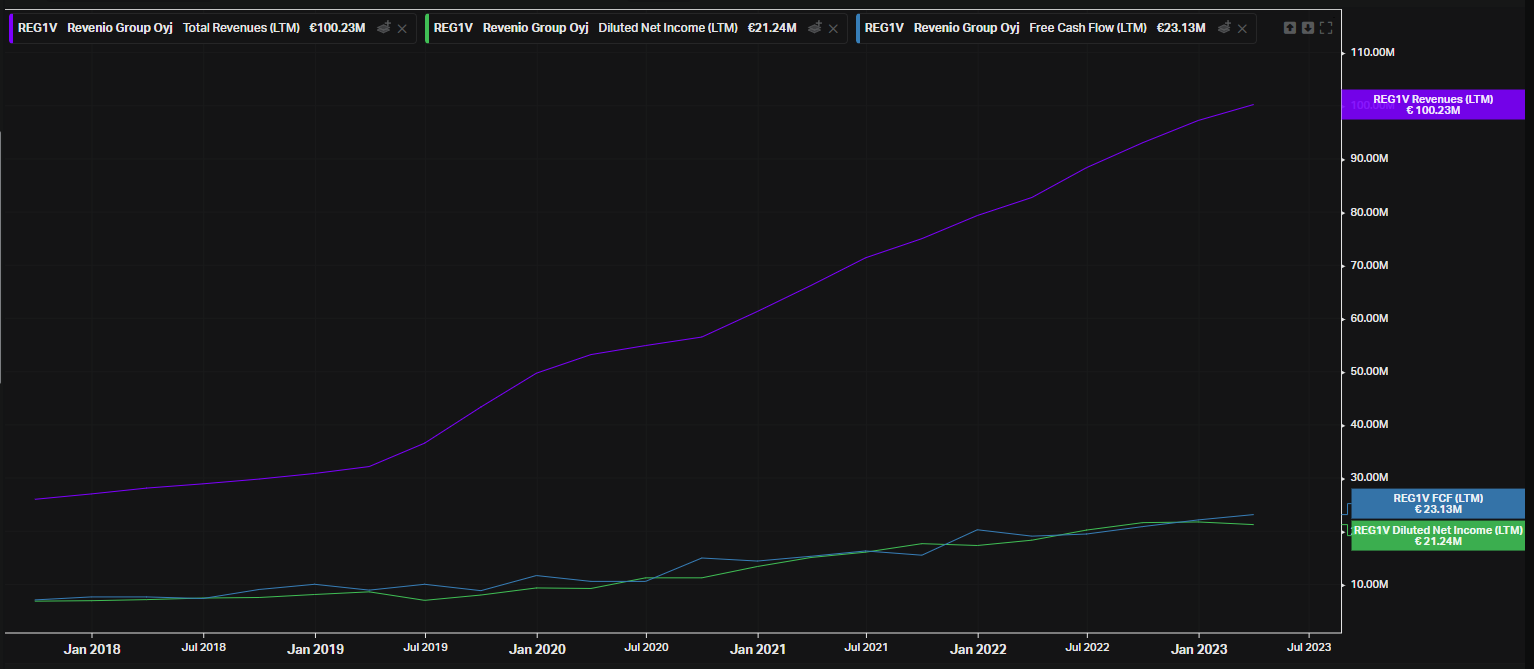
Task: Click the green color bar of Diluted Net Income
Action: [x=427, y=28]
